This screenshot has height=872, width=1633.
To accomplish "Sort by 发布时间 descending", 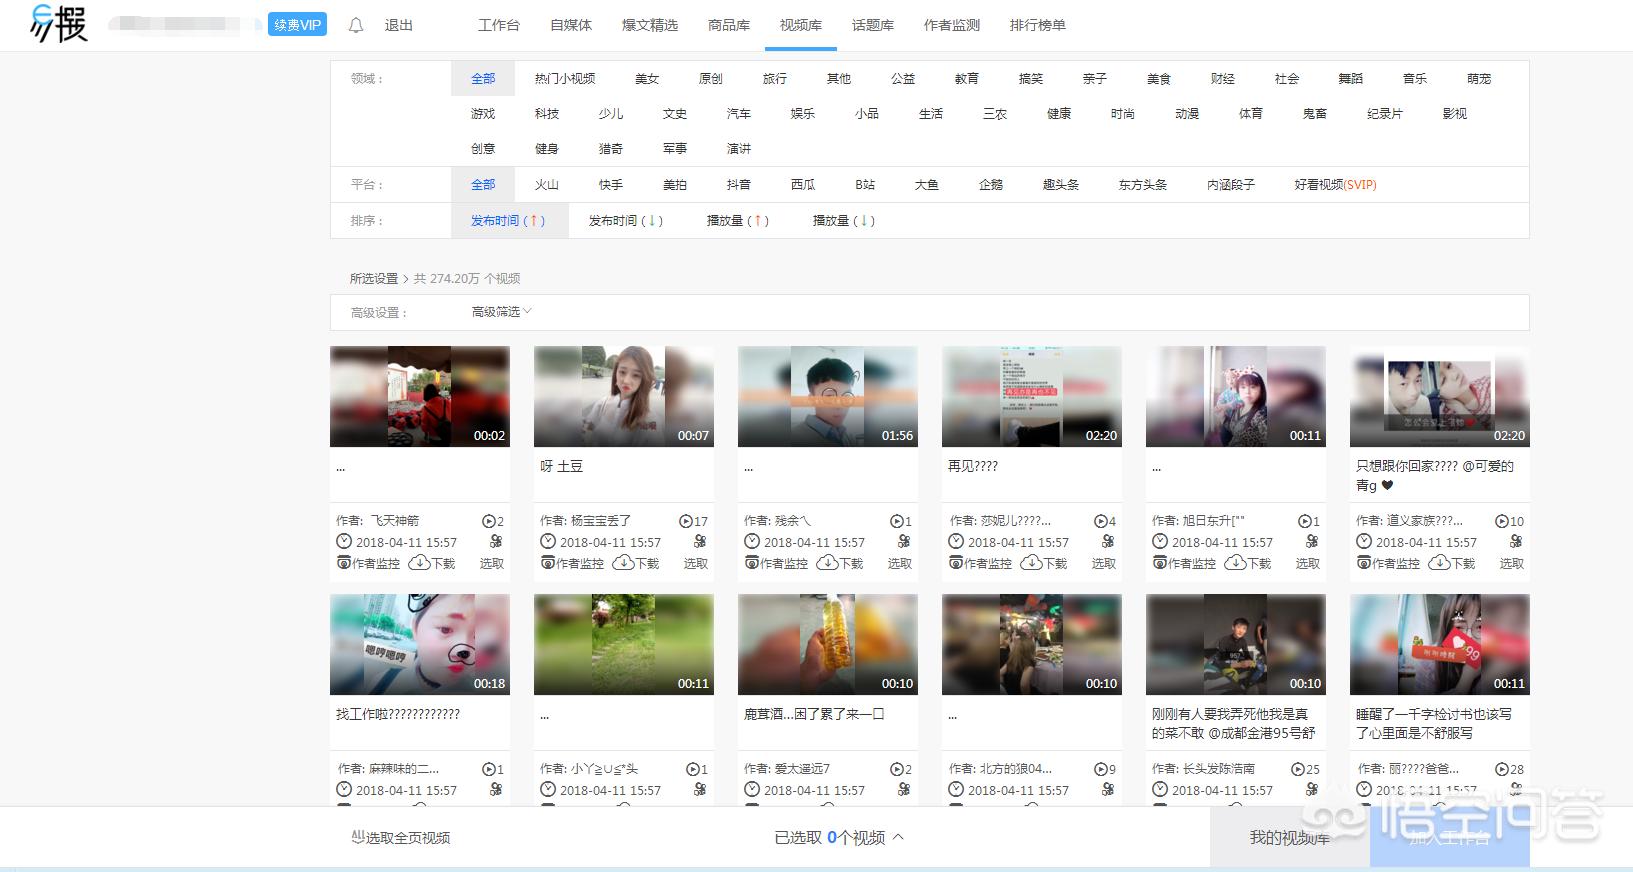I will pyautogui.click(x=625, y=220).
